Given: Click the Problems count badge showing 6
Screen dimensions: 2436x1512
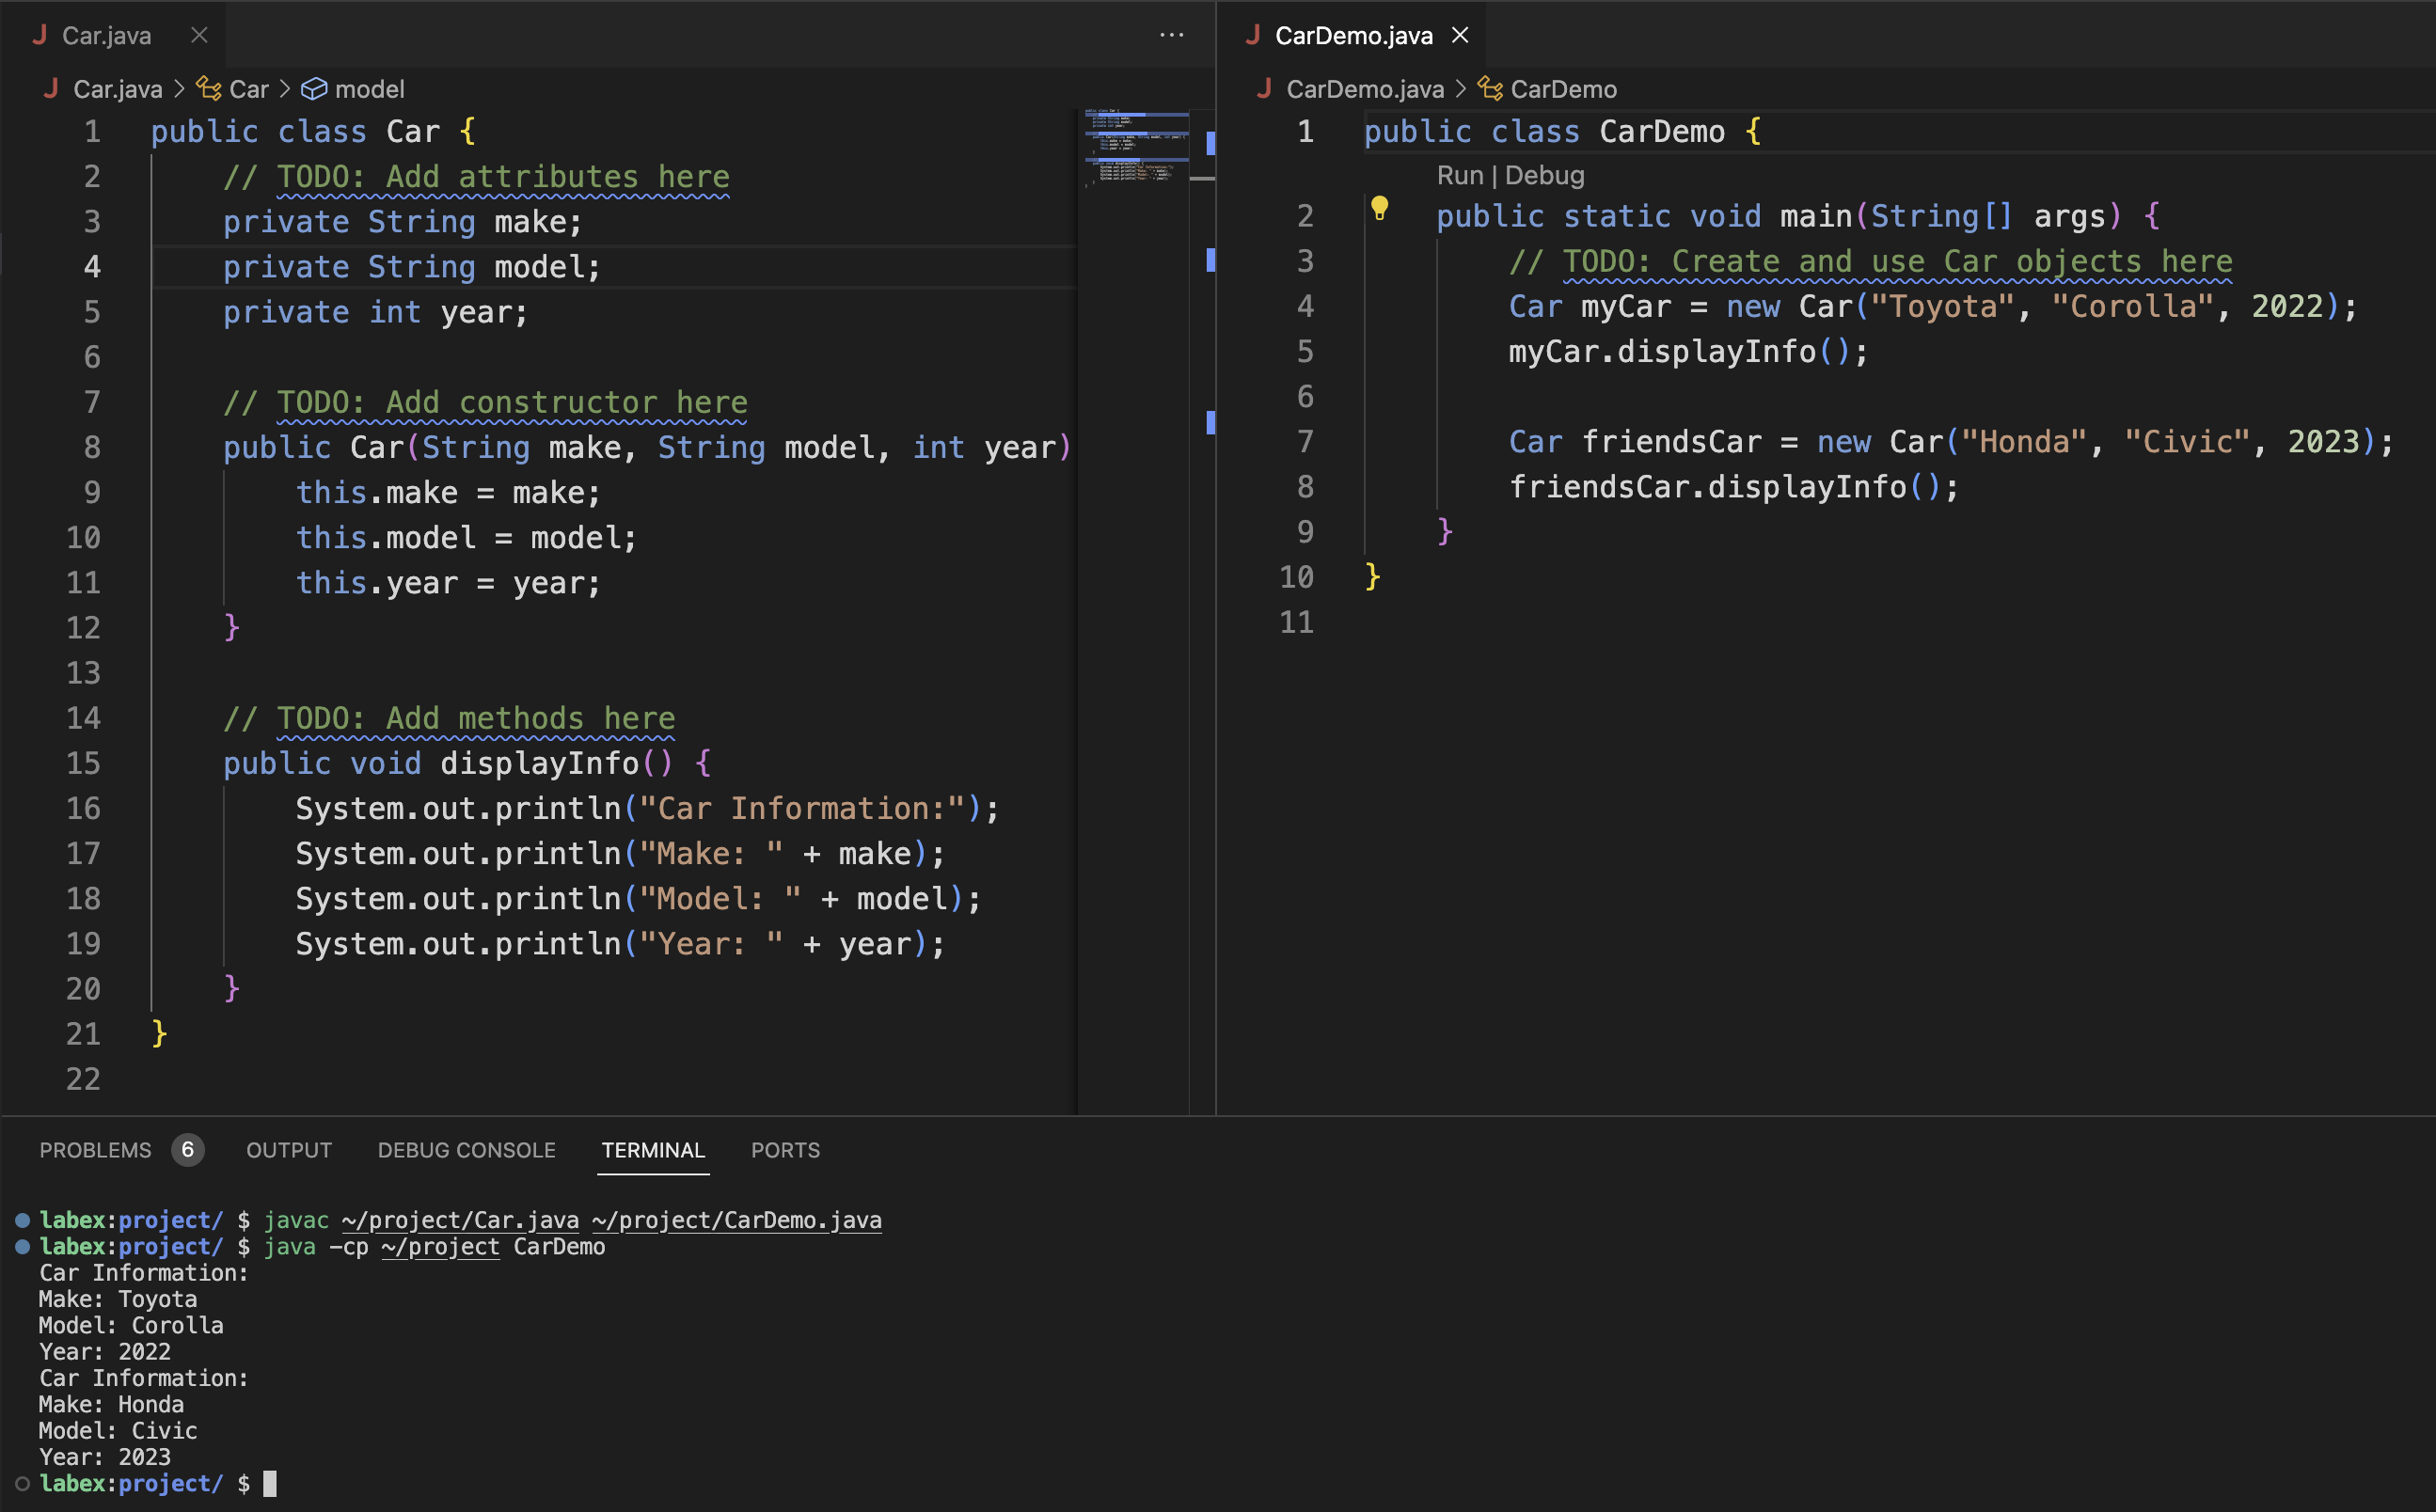Looking at the screenshot, I should pyautogui.click(x=187, y=1150).
